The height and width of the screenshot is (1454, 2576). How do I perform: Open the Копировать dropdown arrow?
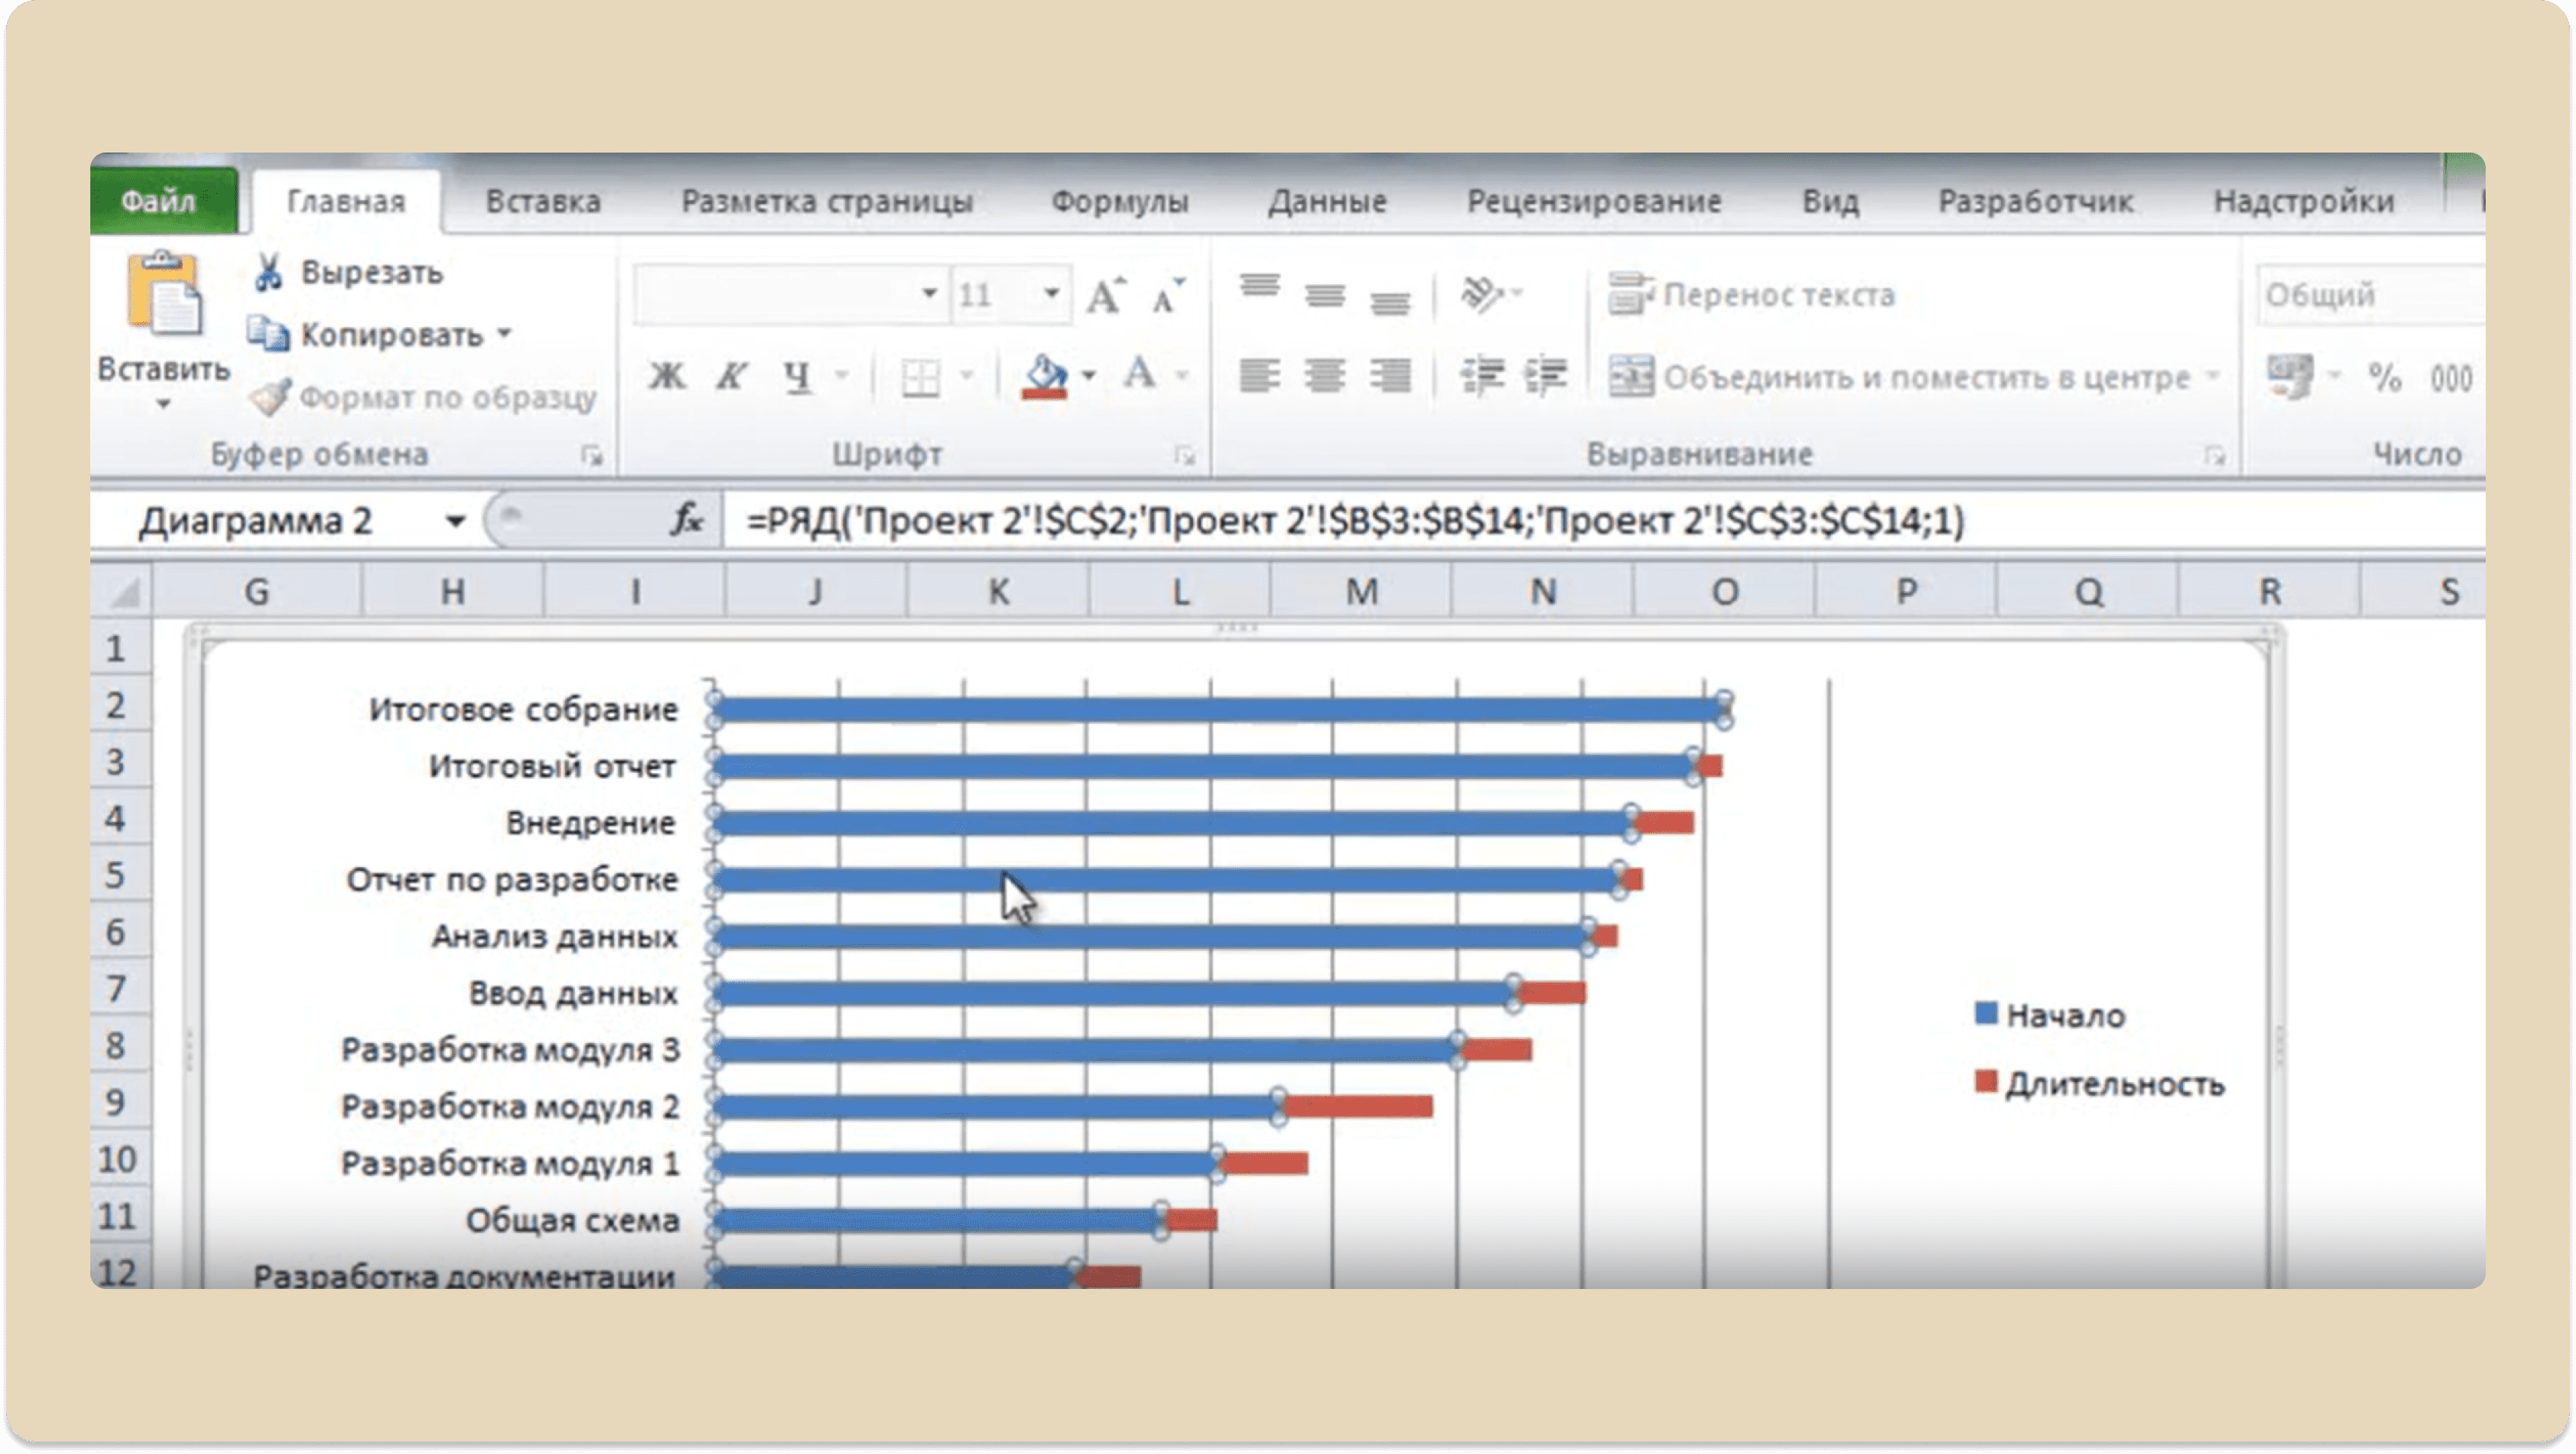[505, 333]
